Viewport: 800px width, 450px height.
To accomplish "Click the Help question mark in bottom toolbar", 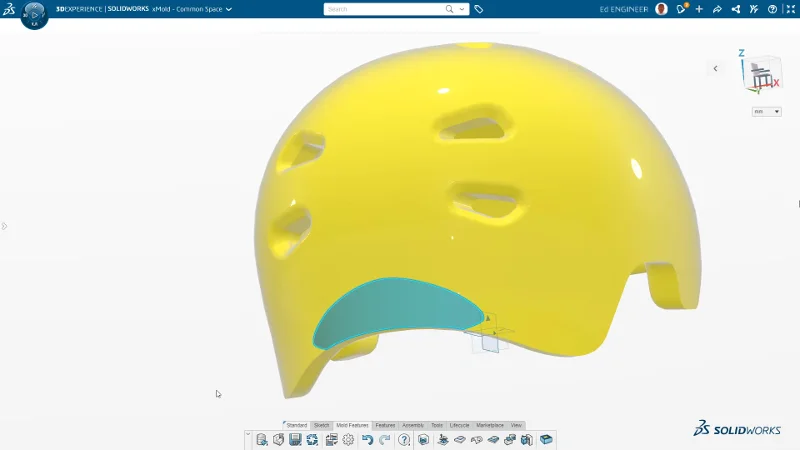I will pyautogui.click(x=404, y=439).
